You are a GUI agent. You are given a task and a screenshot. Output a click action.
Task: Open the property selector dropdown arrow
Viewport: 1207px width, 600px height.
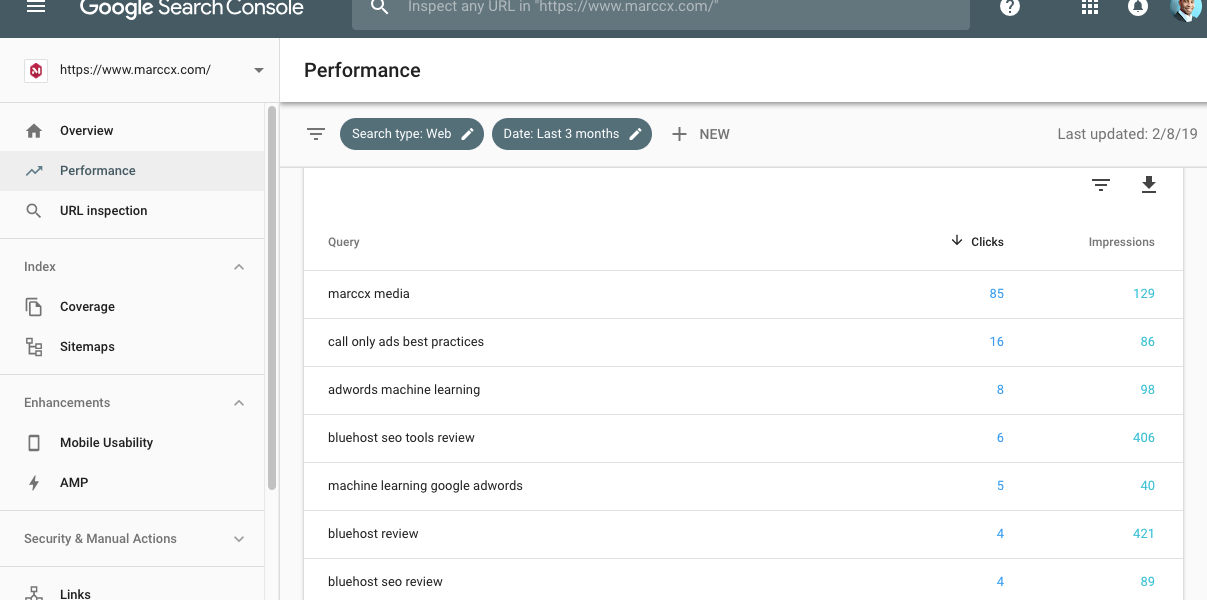[259, 71]
